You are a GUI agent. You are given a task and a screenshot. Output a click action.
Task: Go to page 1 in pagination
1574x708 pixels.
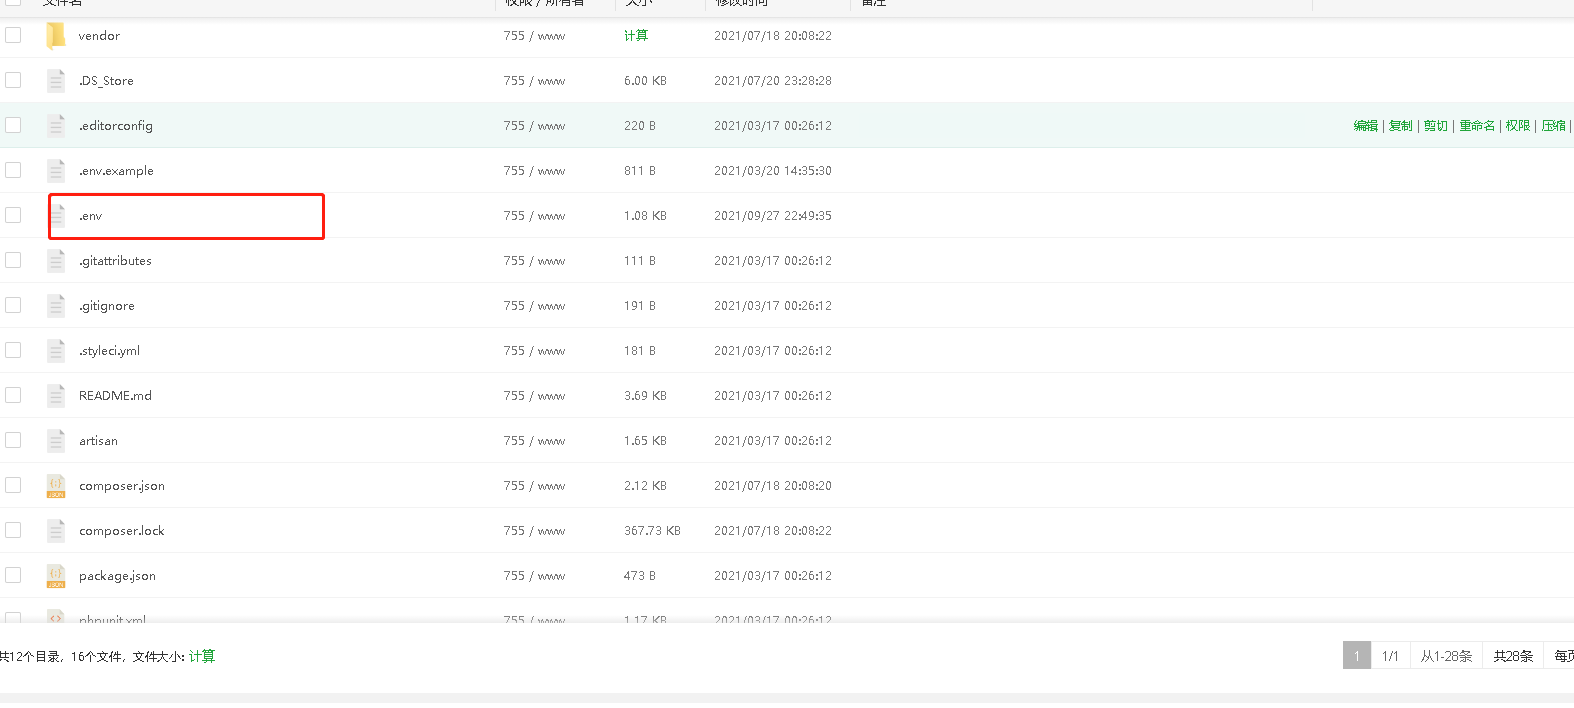tap(1356, 656)
